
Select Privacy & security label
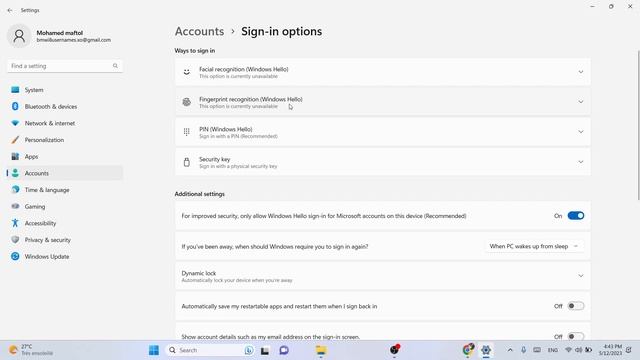[47, 240]
